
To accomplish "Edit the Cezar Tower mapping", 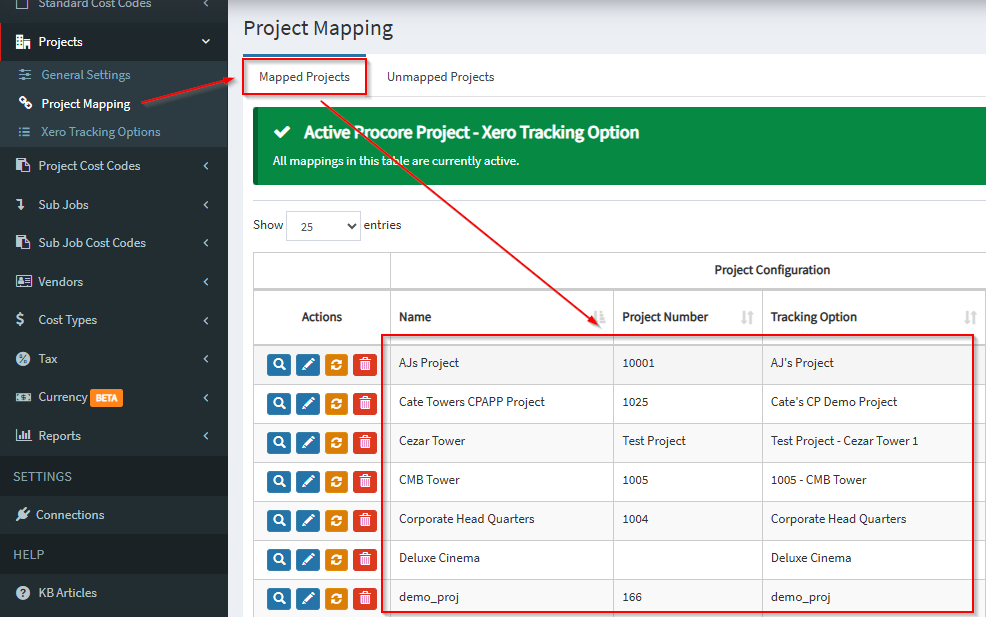I will (307, 443).
